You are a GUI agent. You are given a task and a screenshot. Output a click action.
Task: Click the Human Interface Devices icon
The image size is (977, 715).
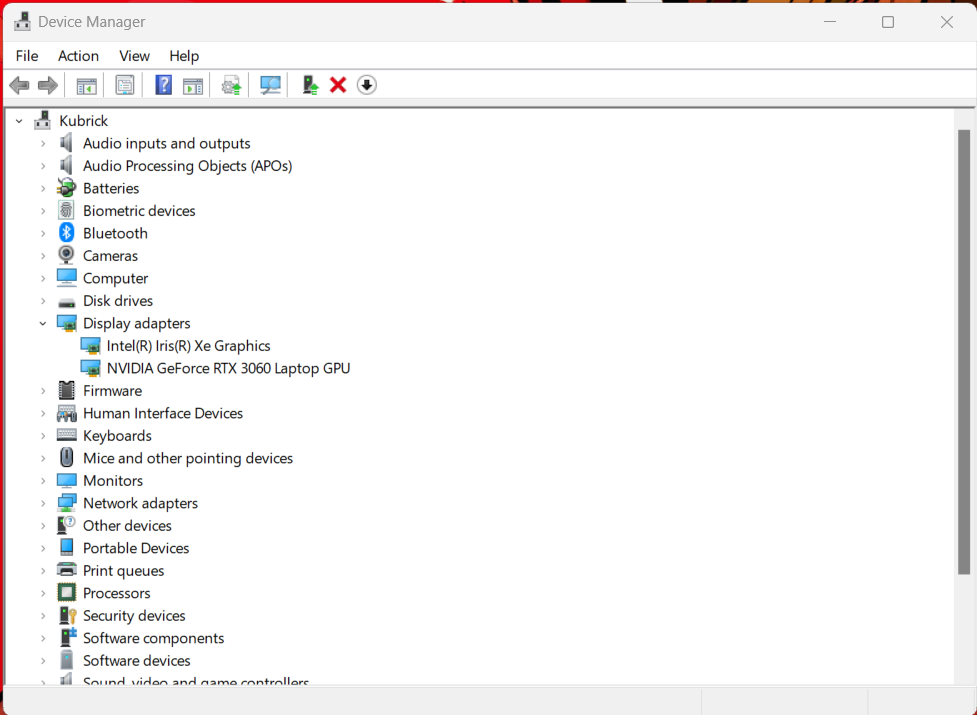pyautogui.click(x=67, y=413)
